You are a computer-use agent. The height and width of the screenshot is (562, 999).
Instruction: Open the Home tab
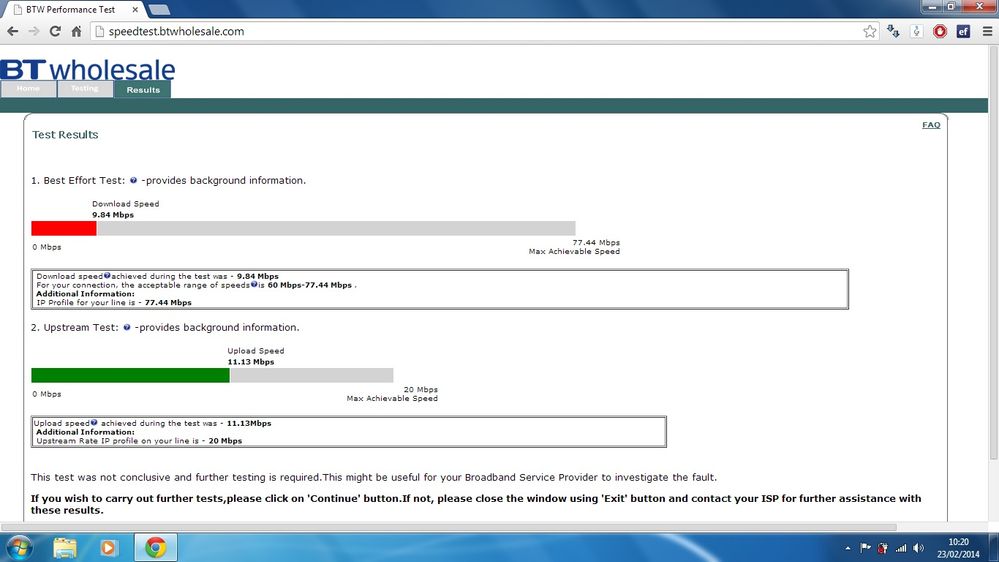click(28, 89)
